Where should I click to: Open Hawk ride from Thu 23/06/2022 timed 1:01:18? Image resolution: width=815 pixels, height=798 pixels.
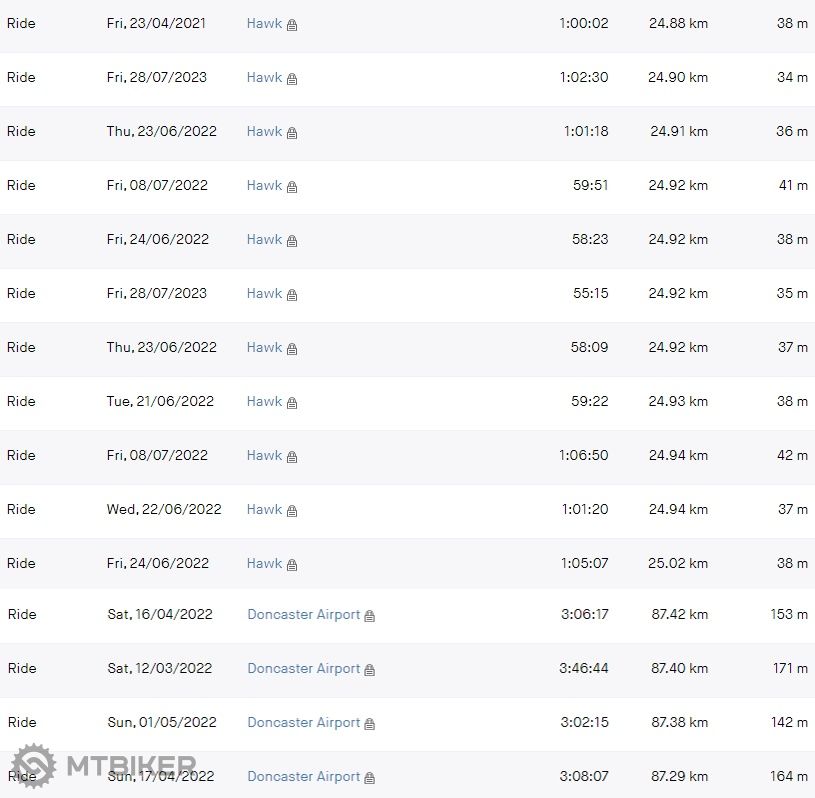(x=264, y=131)
